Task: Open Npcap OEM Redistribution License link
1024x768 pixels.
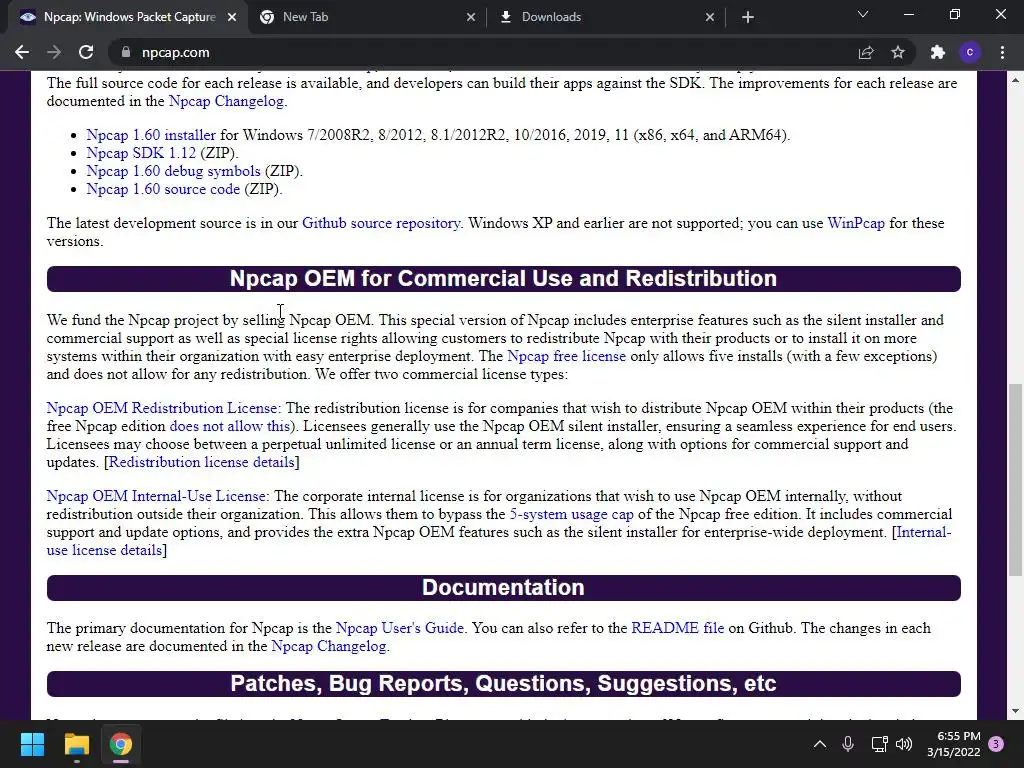Action: coord(162,408)
